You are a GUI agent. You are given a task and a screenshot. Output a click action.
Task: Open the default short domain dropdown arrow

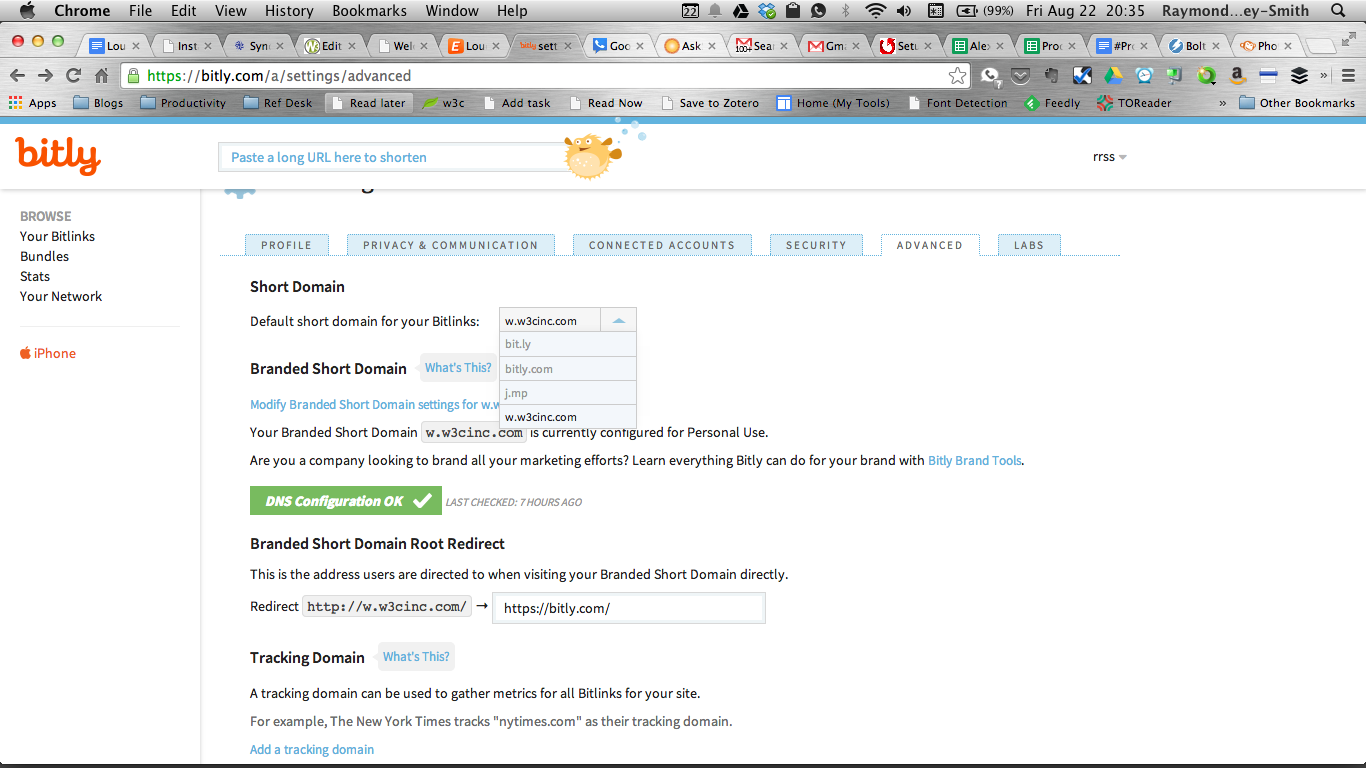[x=618, y=321]
